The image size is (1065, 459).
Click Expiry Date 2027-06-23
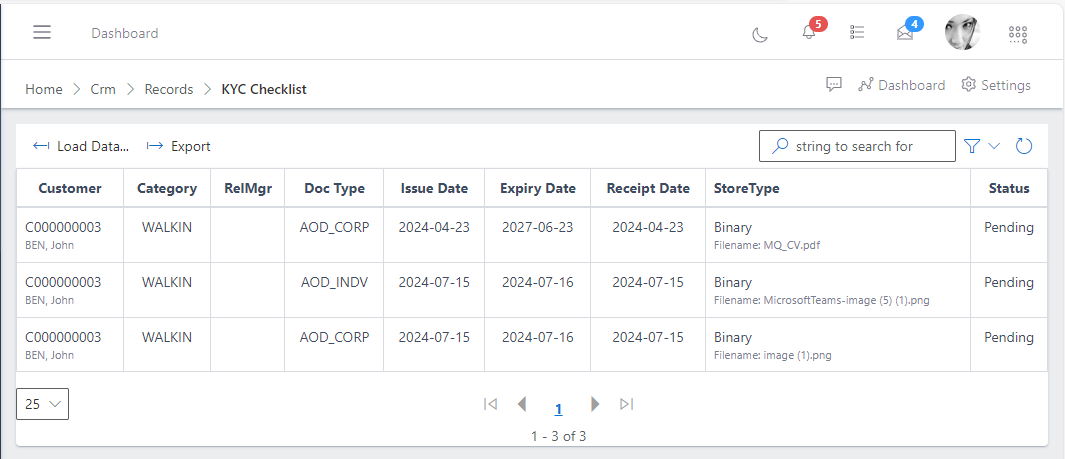pyautogui.click(x=537, y=227)
